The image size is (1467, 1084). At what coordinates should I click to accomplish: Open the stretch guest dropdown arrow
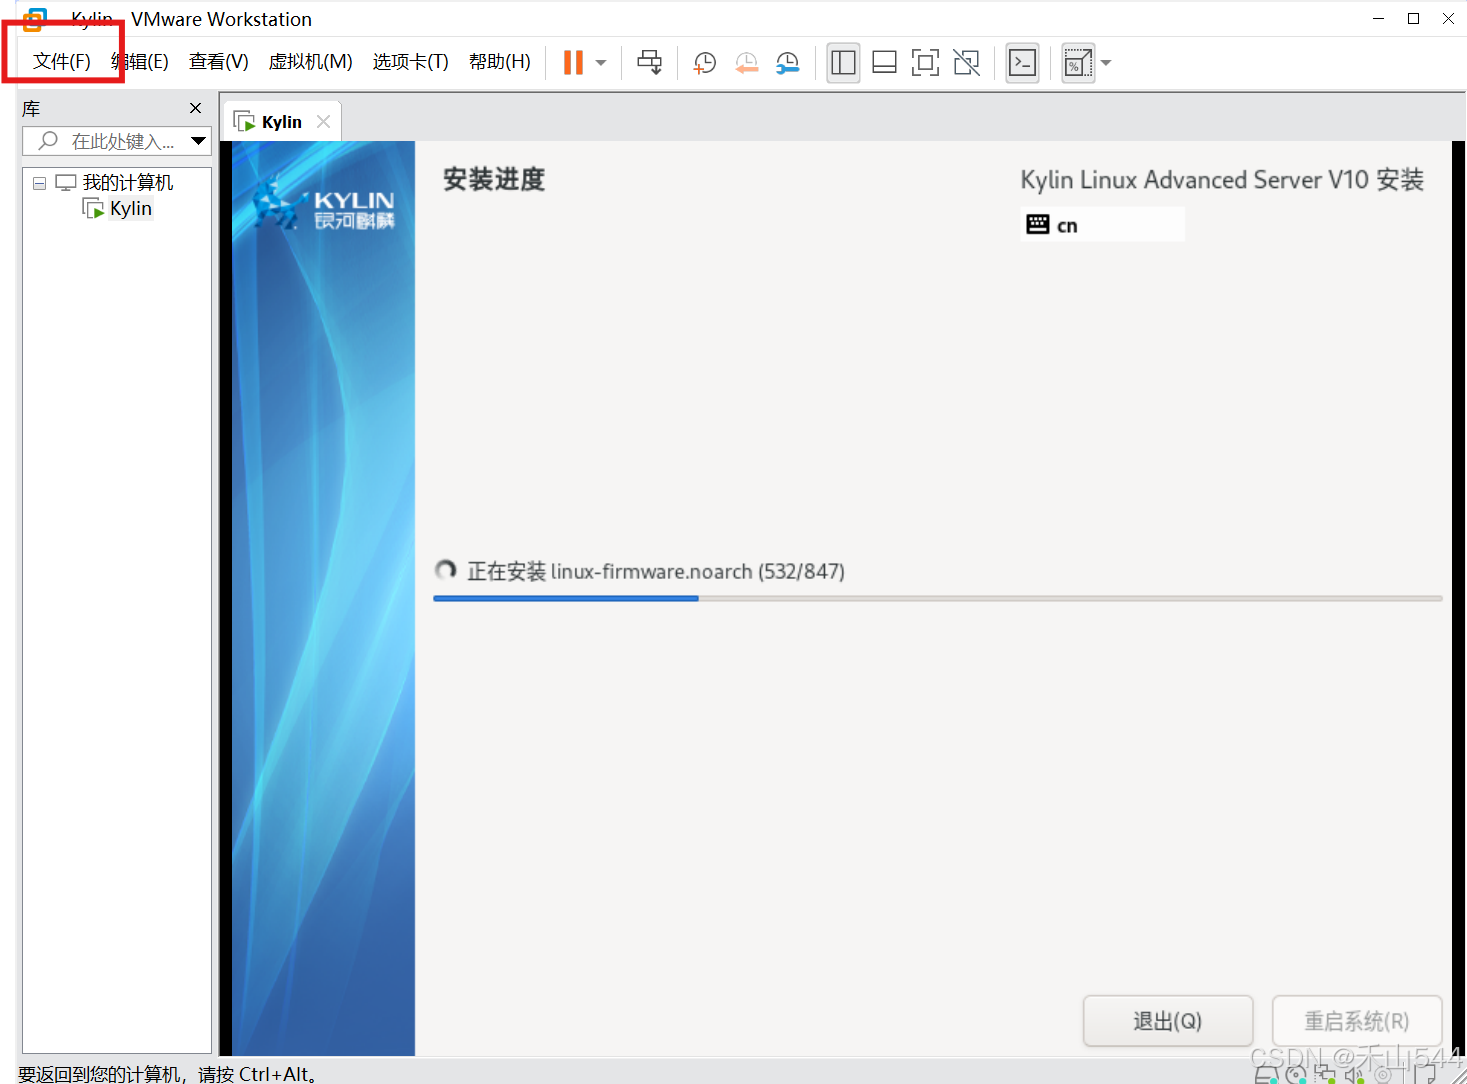1106,62
